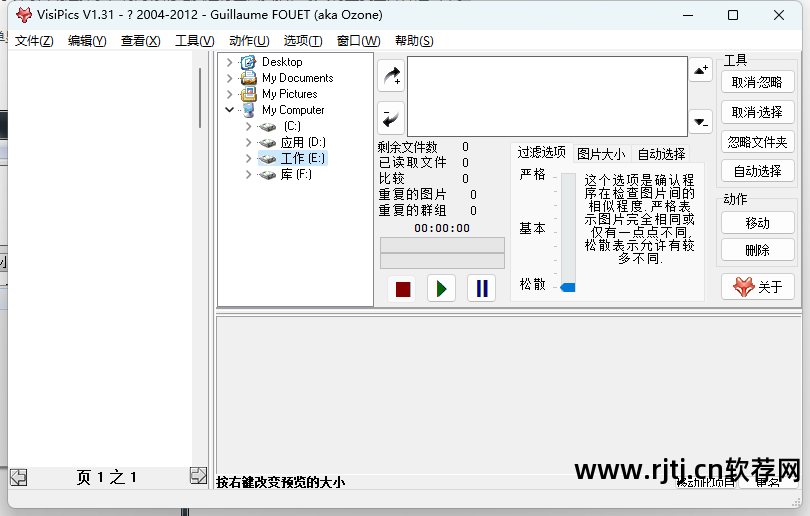Click the Desktop folder icon
The width and height of the screenshot is (810, 516).
[248, 62]
